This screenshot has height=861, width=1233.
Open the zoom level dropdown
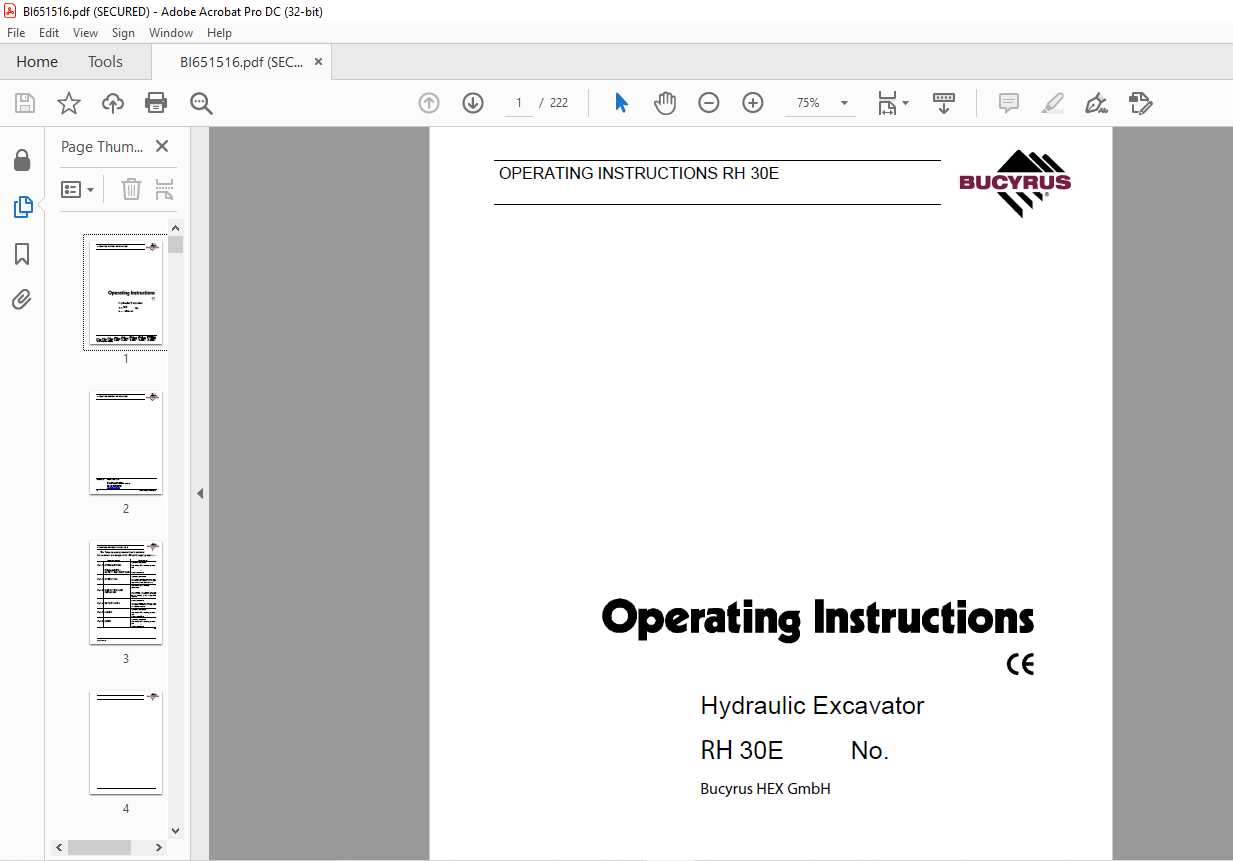[x=845, y=103]
